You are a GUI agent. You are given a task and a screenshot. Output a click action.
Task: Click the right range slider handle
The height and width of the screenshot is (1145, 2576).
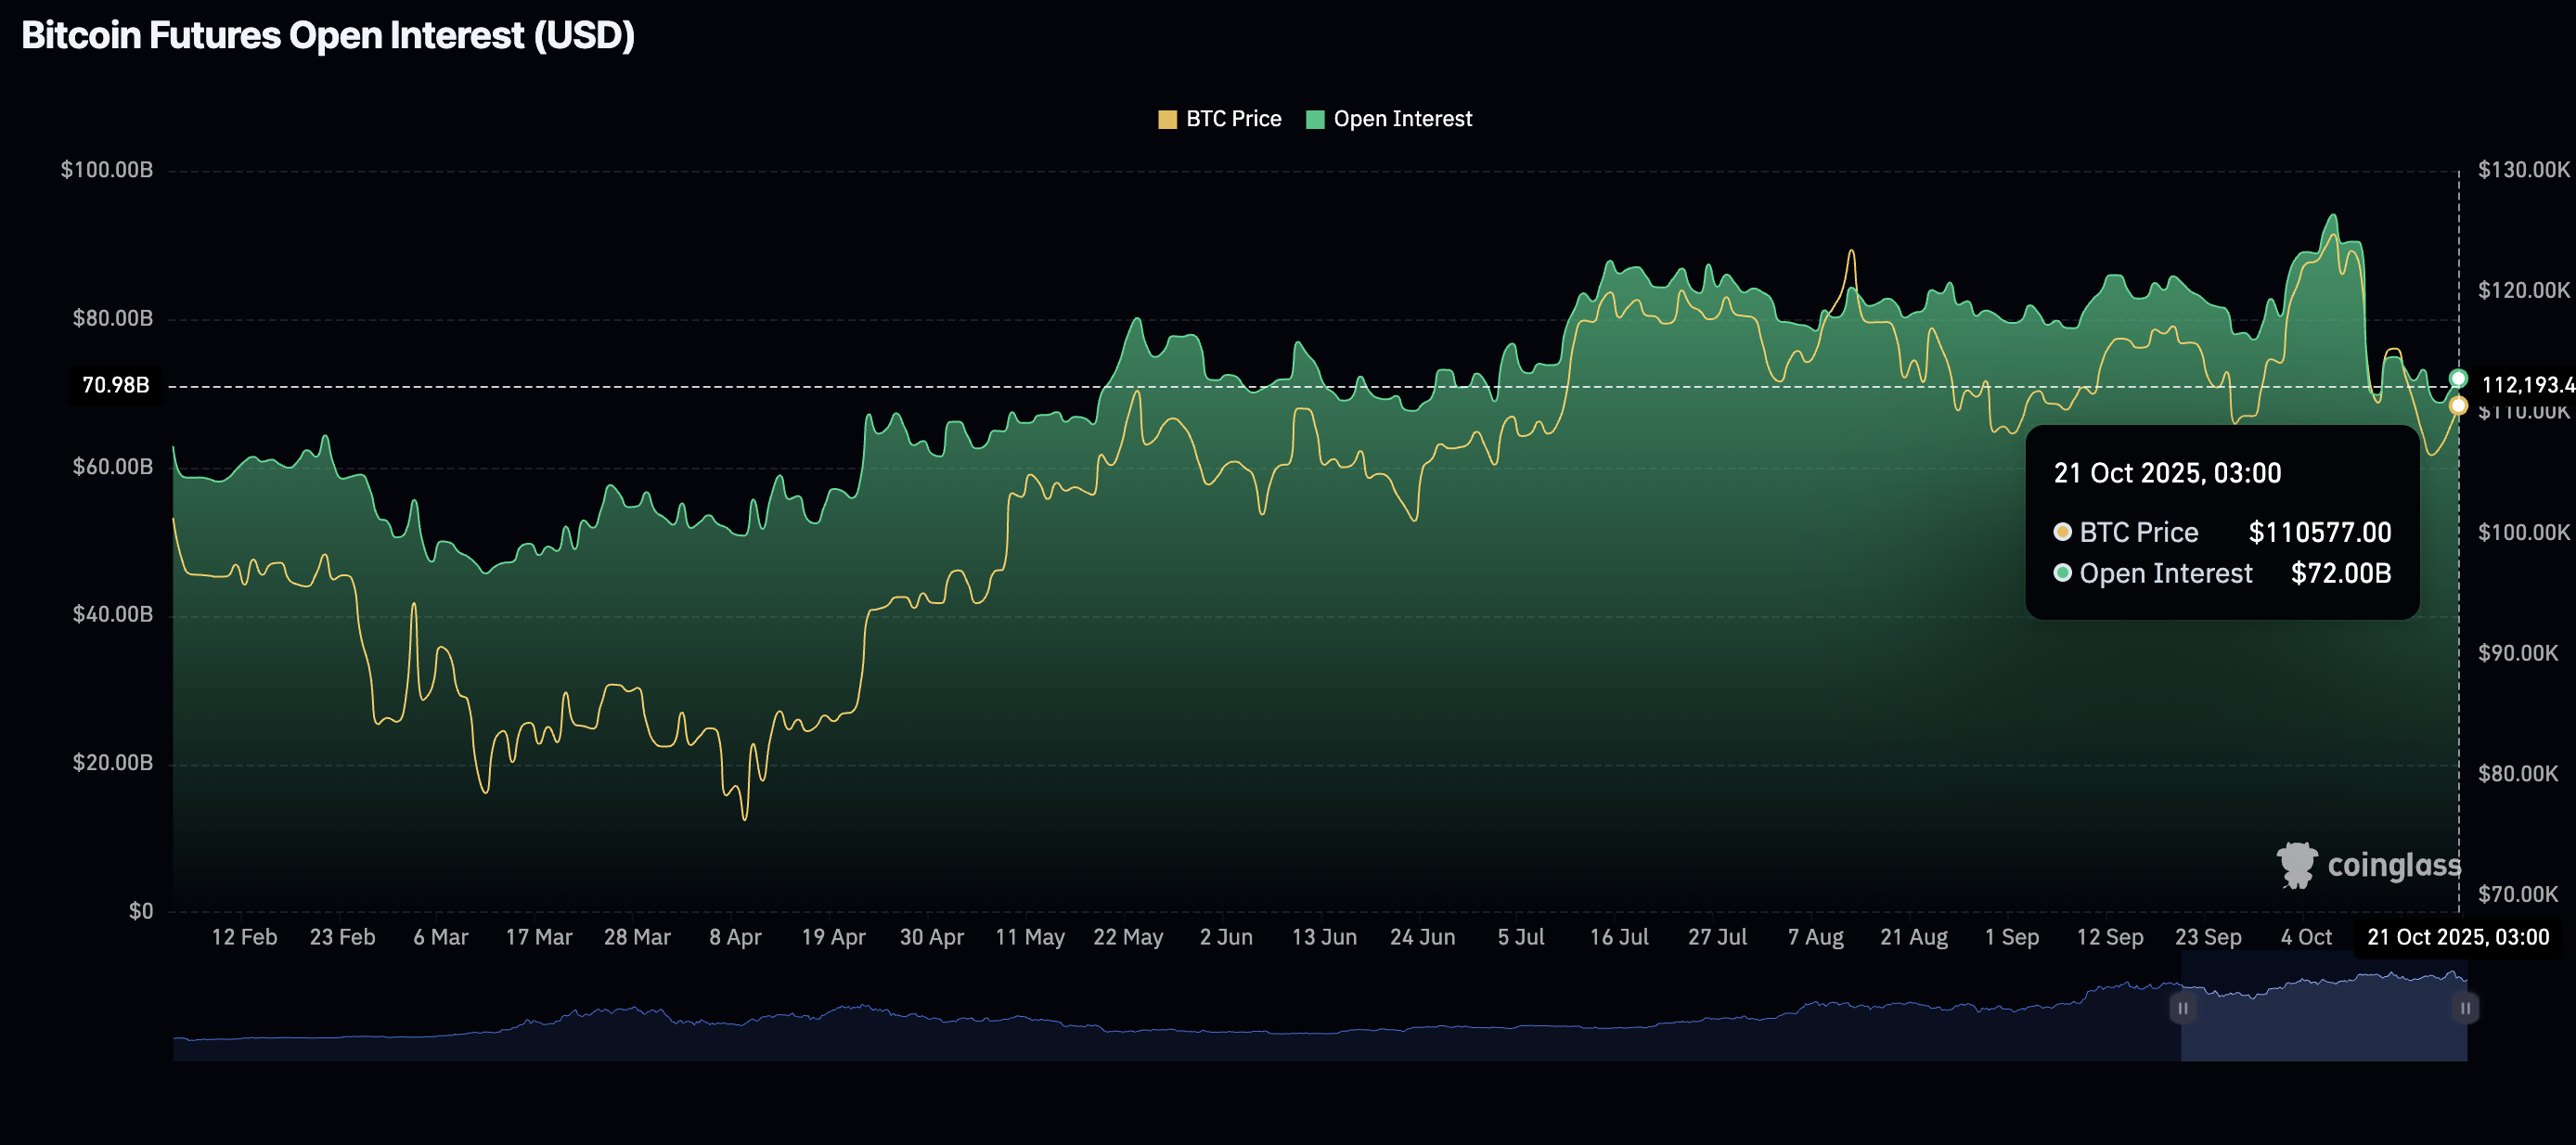tap(2465, 1008)
